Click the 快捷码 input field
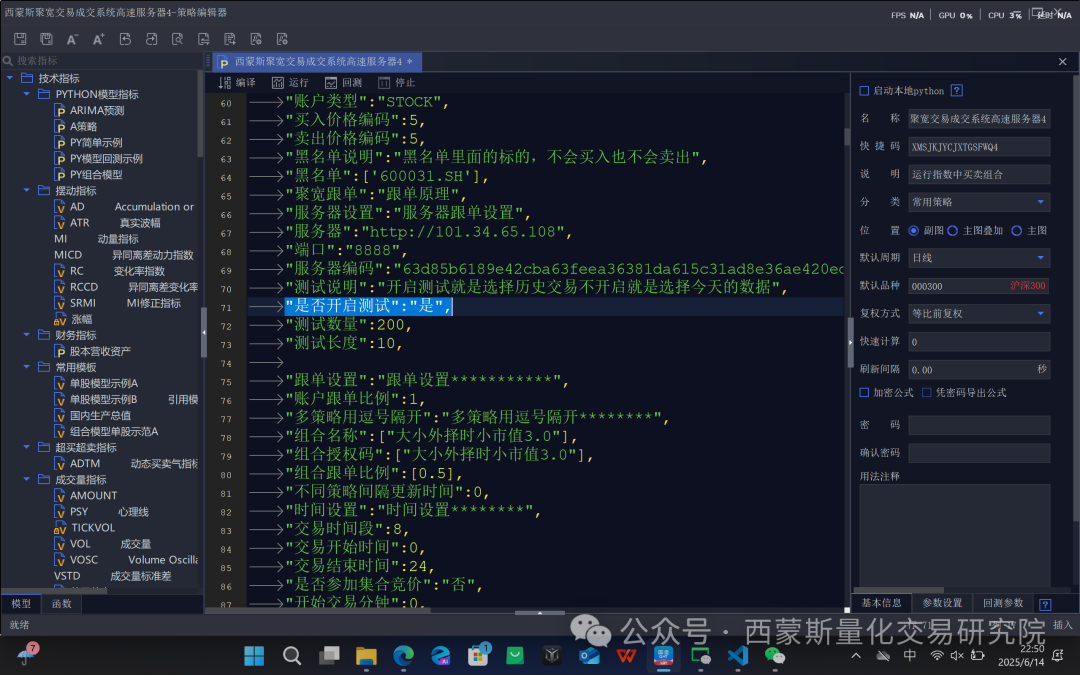The width and height of the screenshot is (1080, 675). click(x=979, y=147)
